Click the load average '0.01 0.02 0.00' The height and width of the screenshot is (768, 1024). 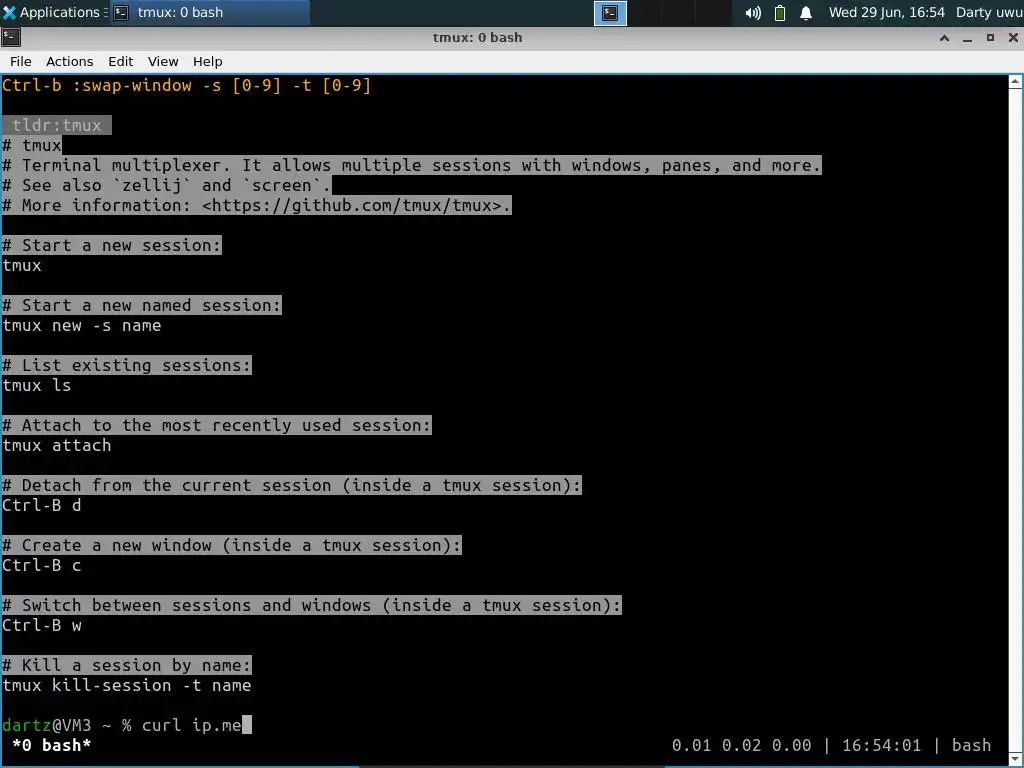pos(741,745)
